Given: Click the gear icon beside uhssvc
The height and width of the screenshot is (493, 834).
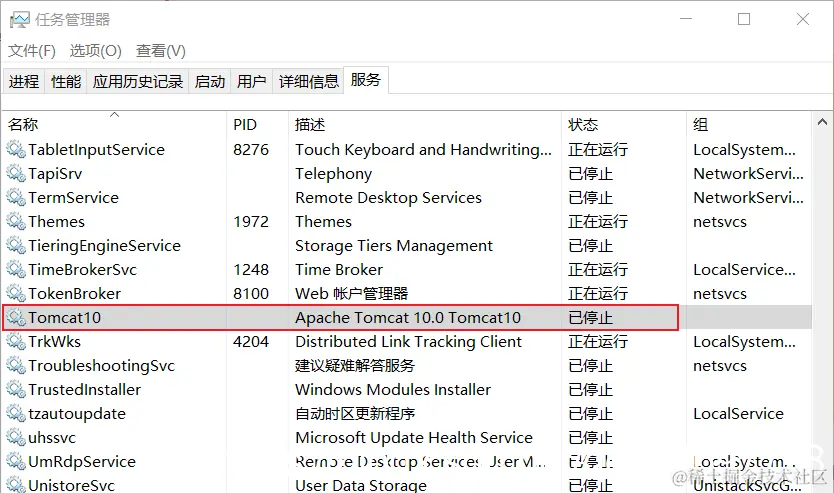Looking at the screenshot, I should tap(16, 437).
